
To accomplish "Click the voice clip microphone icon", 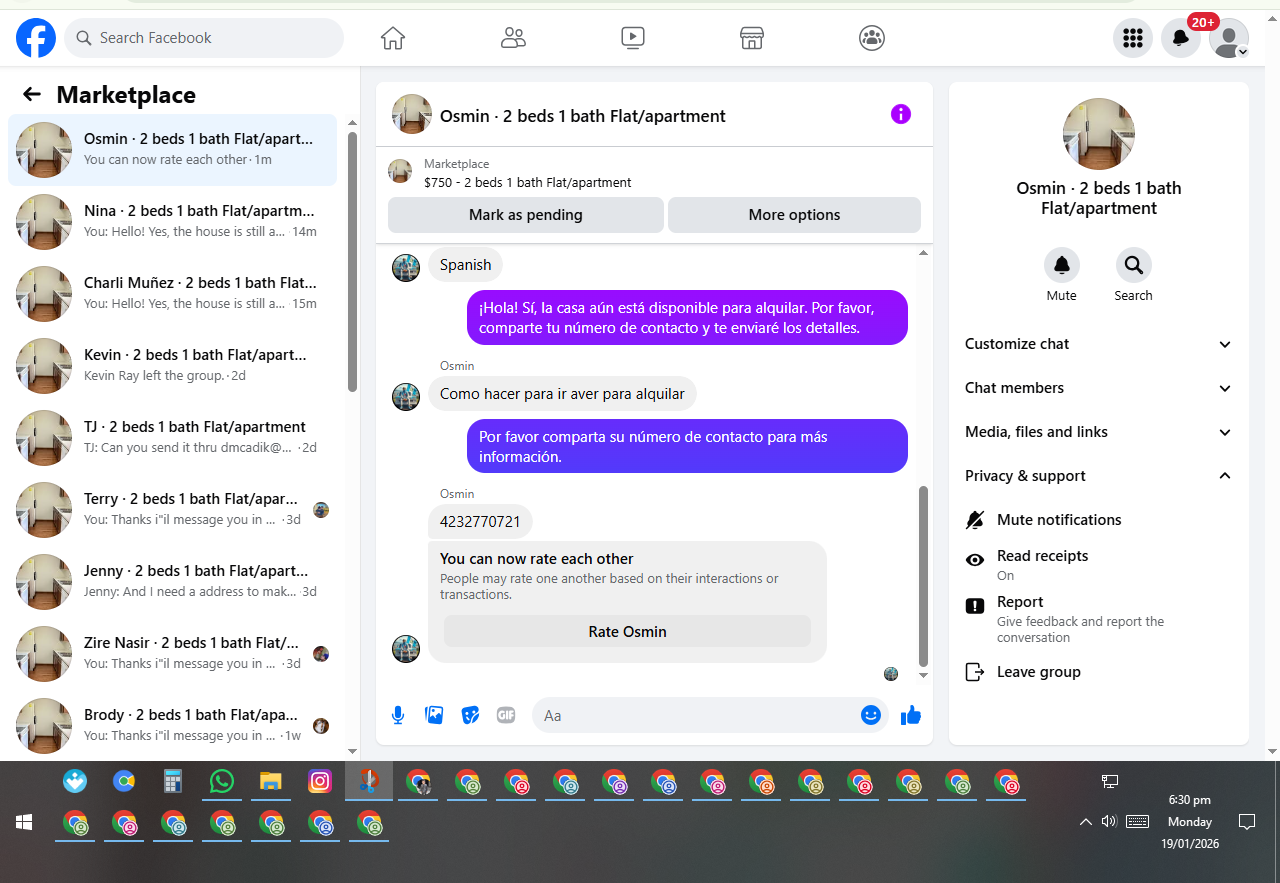I will [x=398, y=715].
